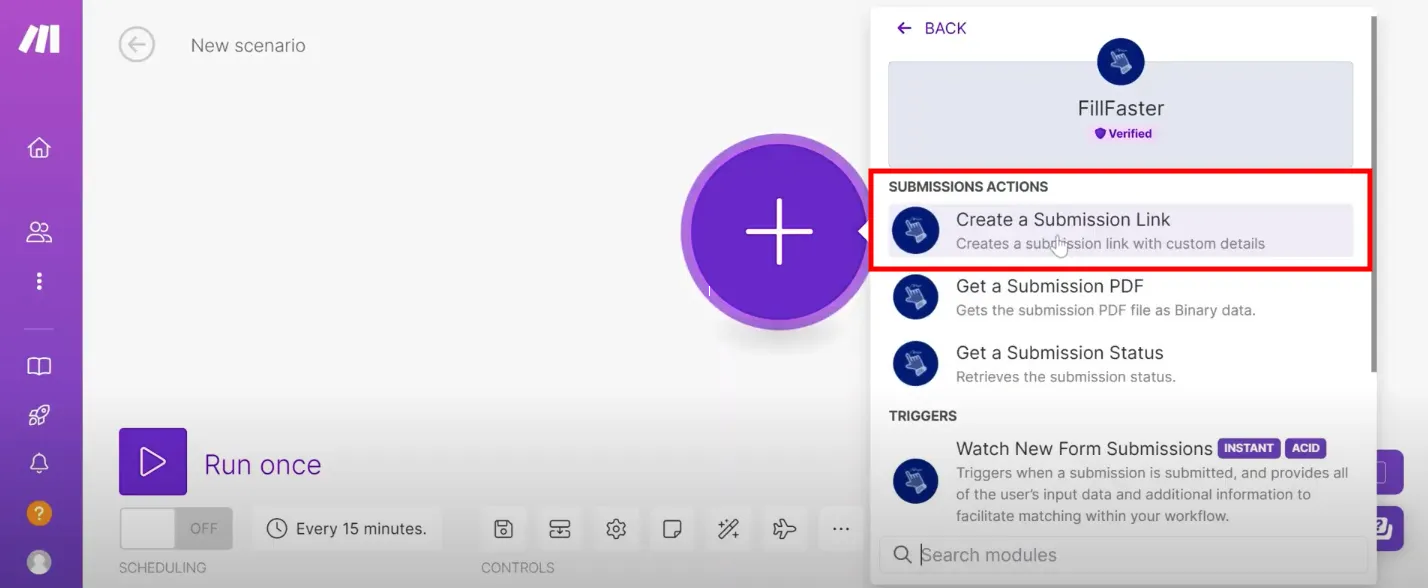This screenshot has width=1428, height=588.
Task: Open the 'Every 15 minutes.' schedule setting
Action: (347, 529)
